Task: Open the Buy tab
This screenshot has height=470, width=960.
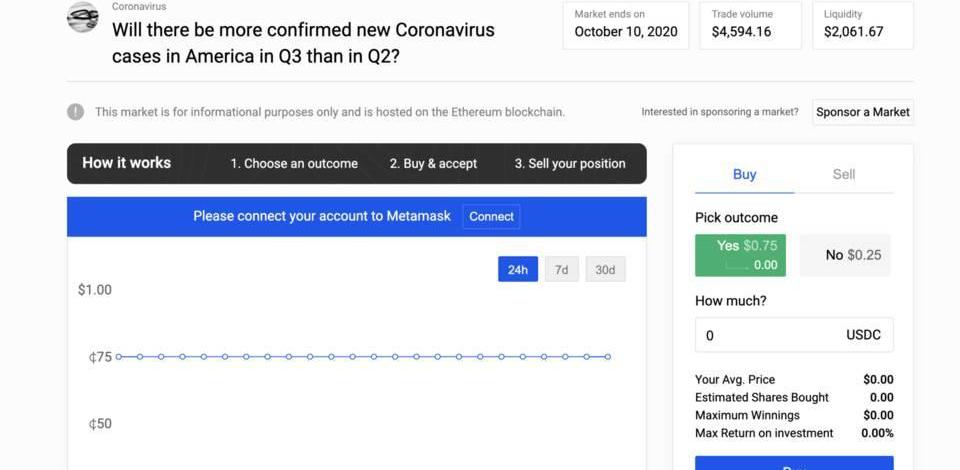Action: (744, 174)
